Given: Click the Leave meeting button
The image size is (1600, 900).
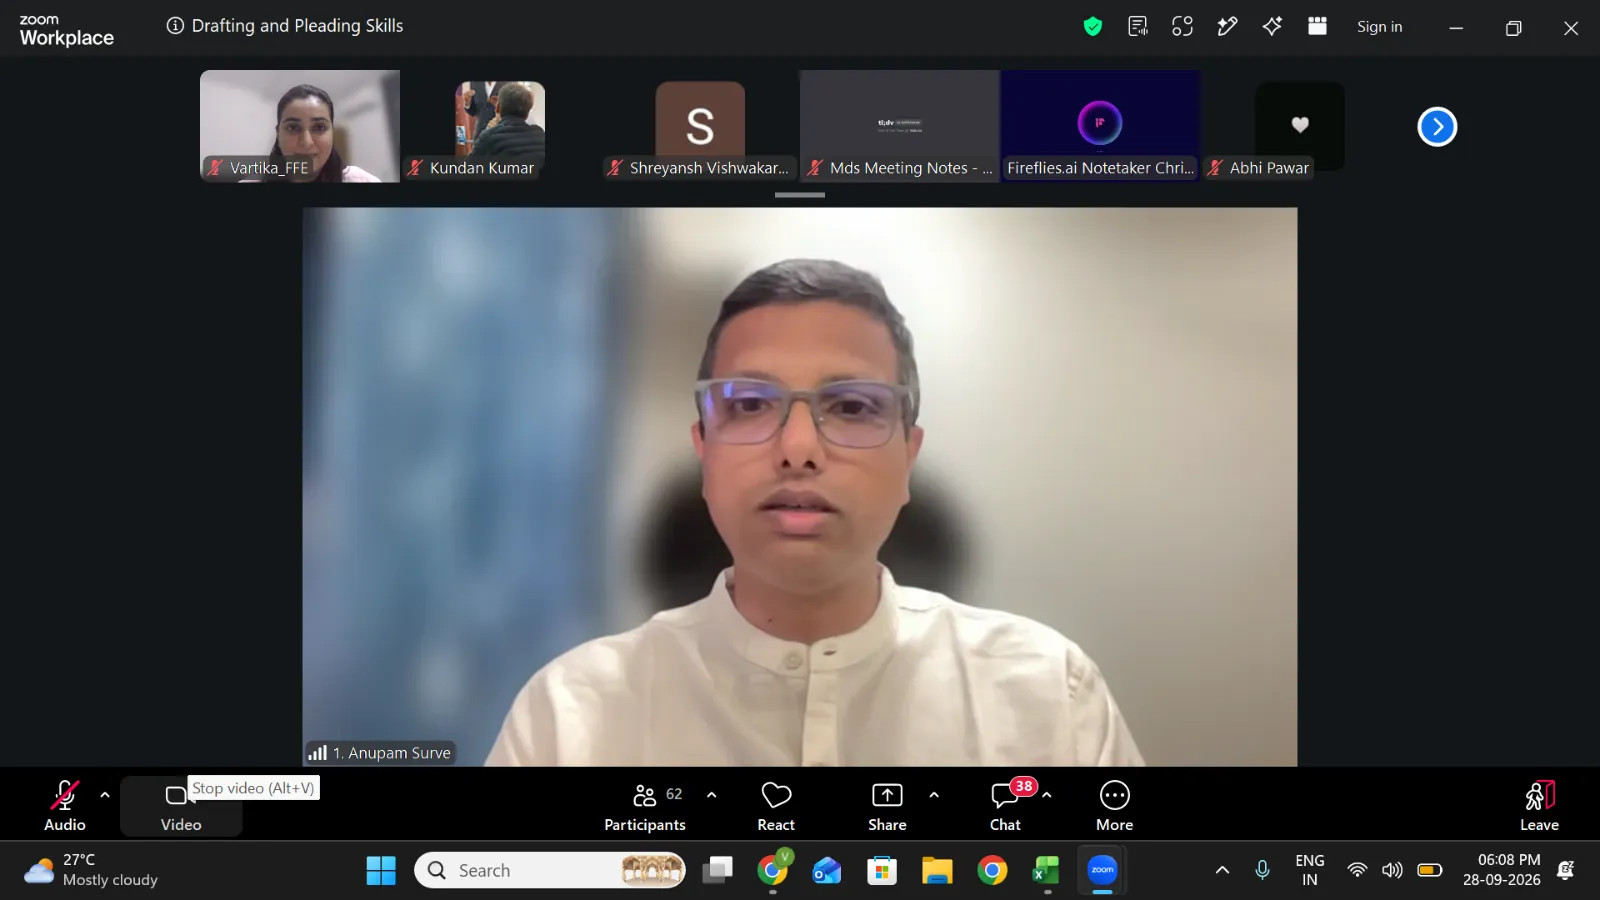Looking at the screenshot, I should point(1539,806).
